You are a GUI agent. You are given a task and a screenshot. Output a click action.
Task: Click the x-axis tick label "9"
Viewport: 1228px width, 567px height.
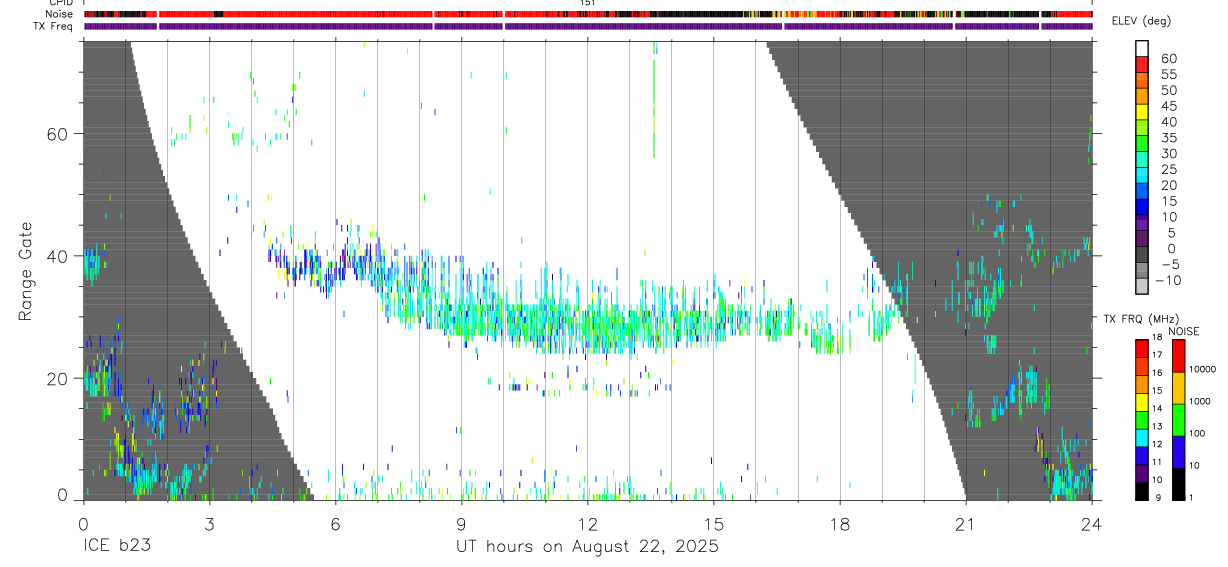click(461, 523)
